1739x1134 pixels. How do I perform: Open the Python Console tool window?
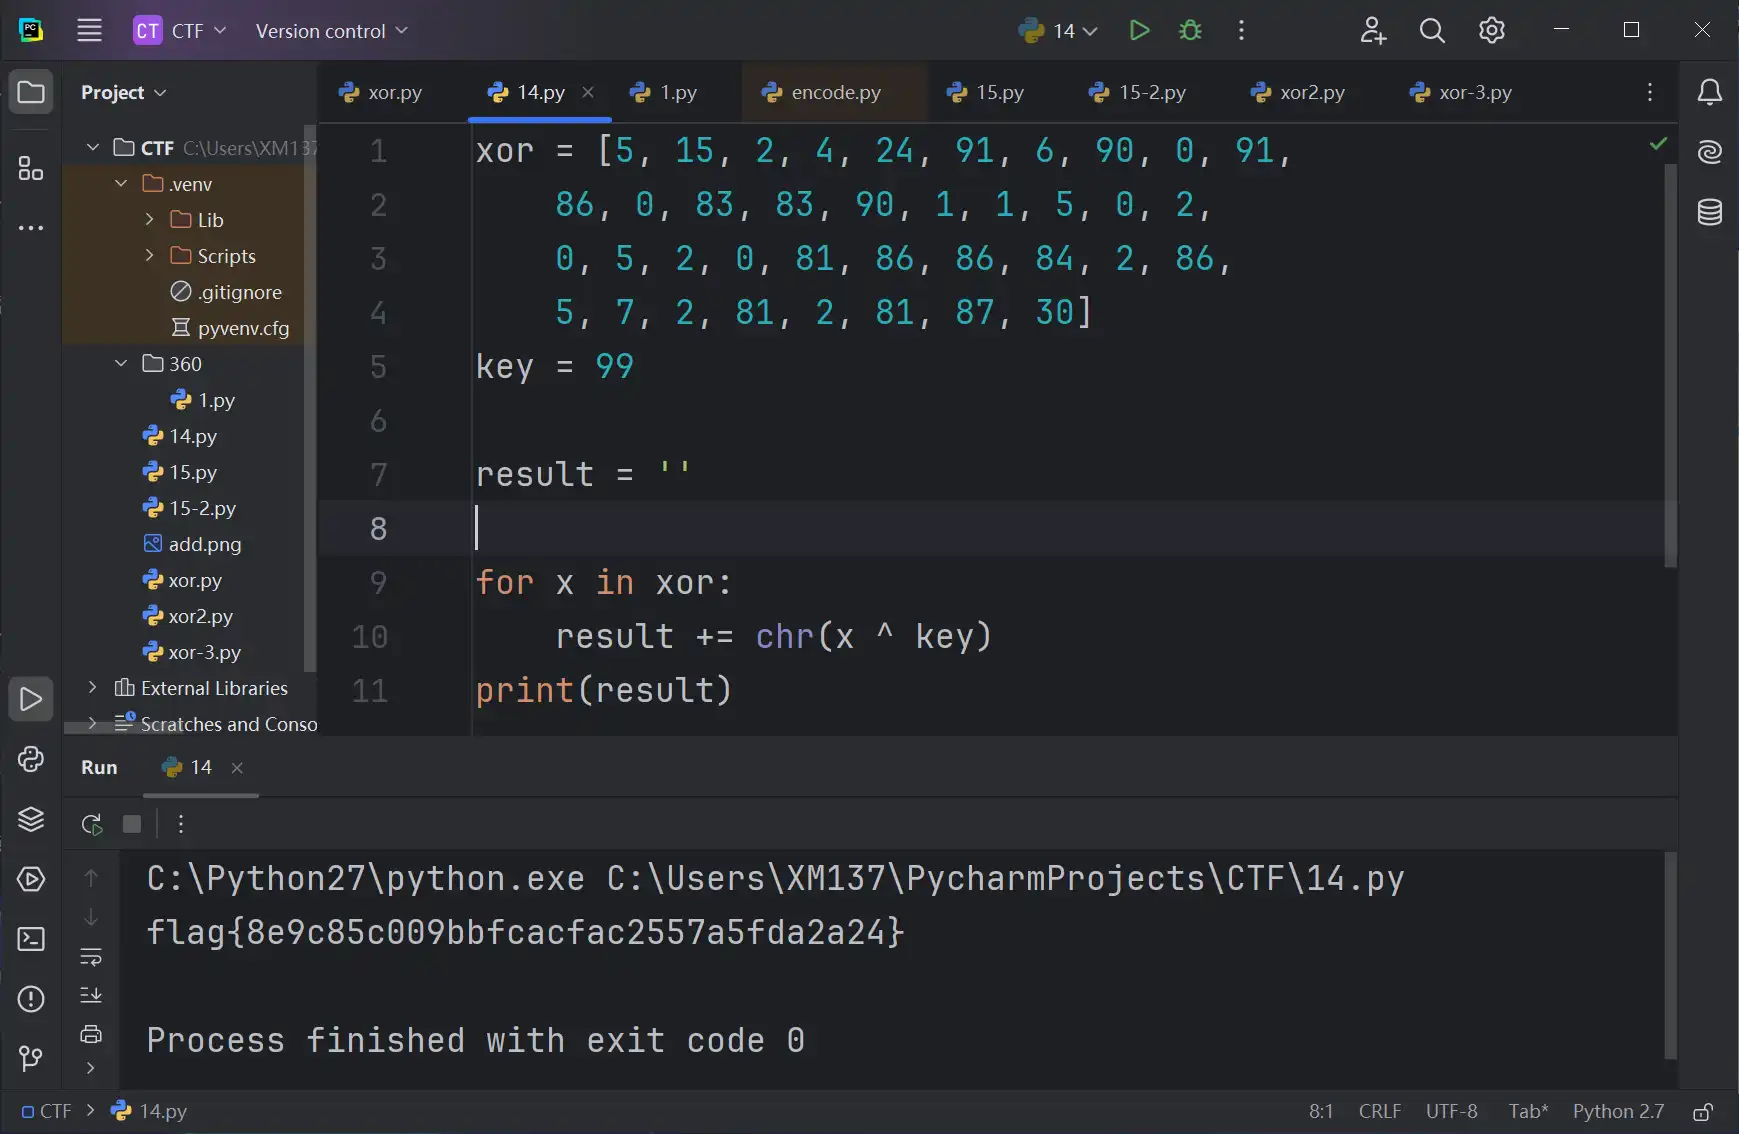[x=31, y=760]
